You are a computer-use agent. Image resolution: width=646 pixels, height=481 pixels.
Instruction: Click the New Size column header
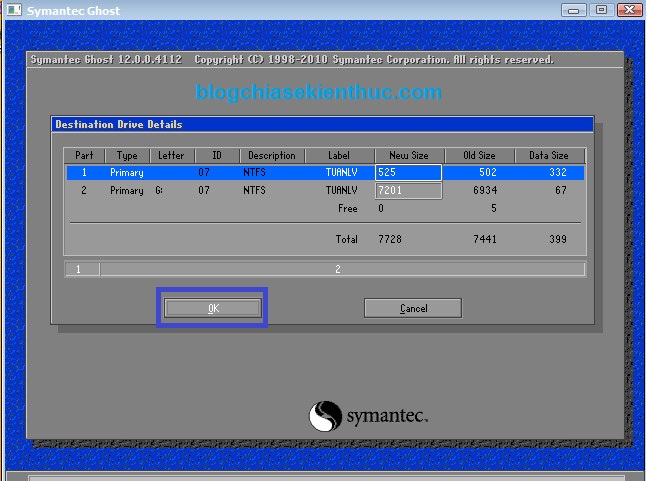(x=409, y=156)
